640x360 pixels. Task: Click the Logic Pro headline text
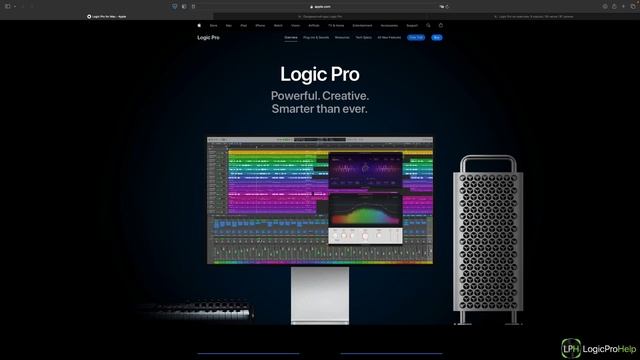[320, 74]
